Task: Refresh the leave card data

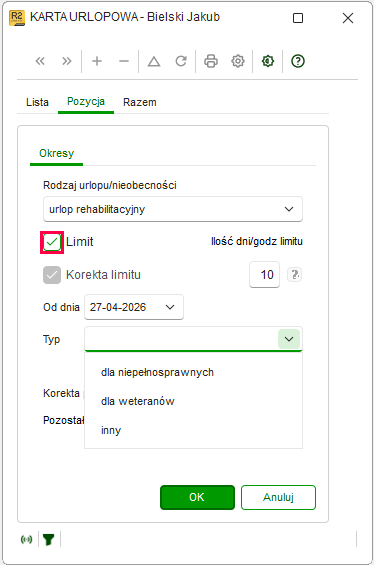Action: (181, 61)
